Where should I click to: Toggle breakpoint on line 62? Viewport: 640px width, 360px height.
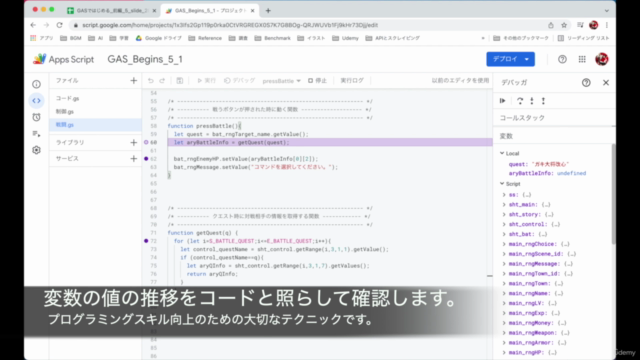[x=146, y=159]
